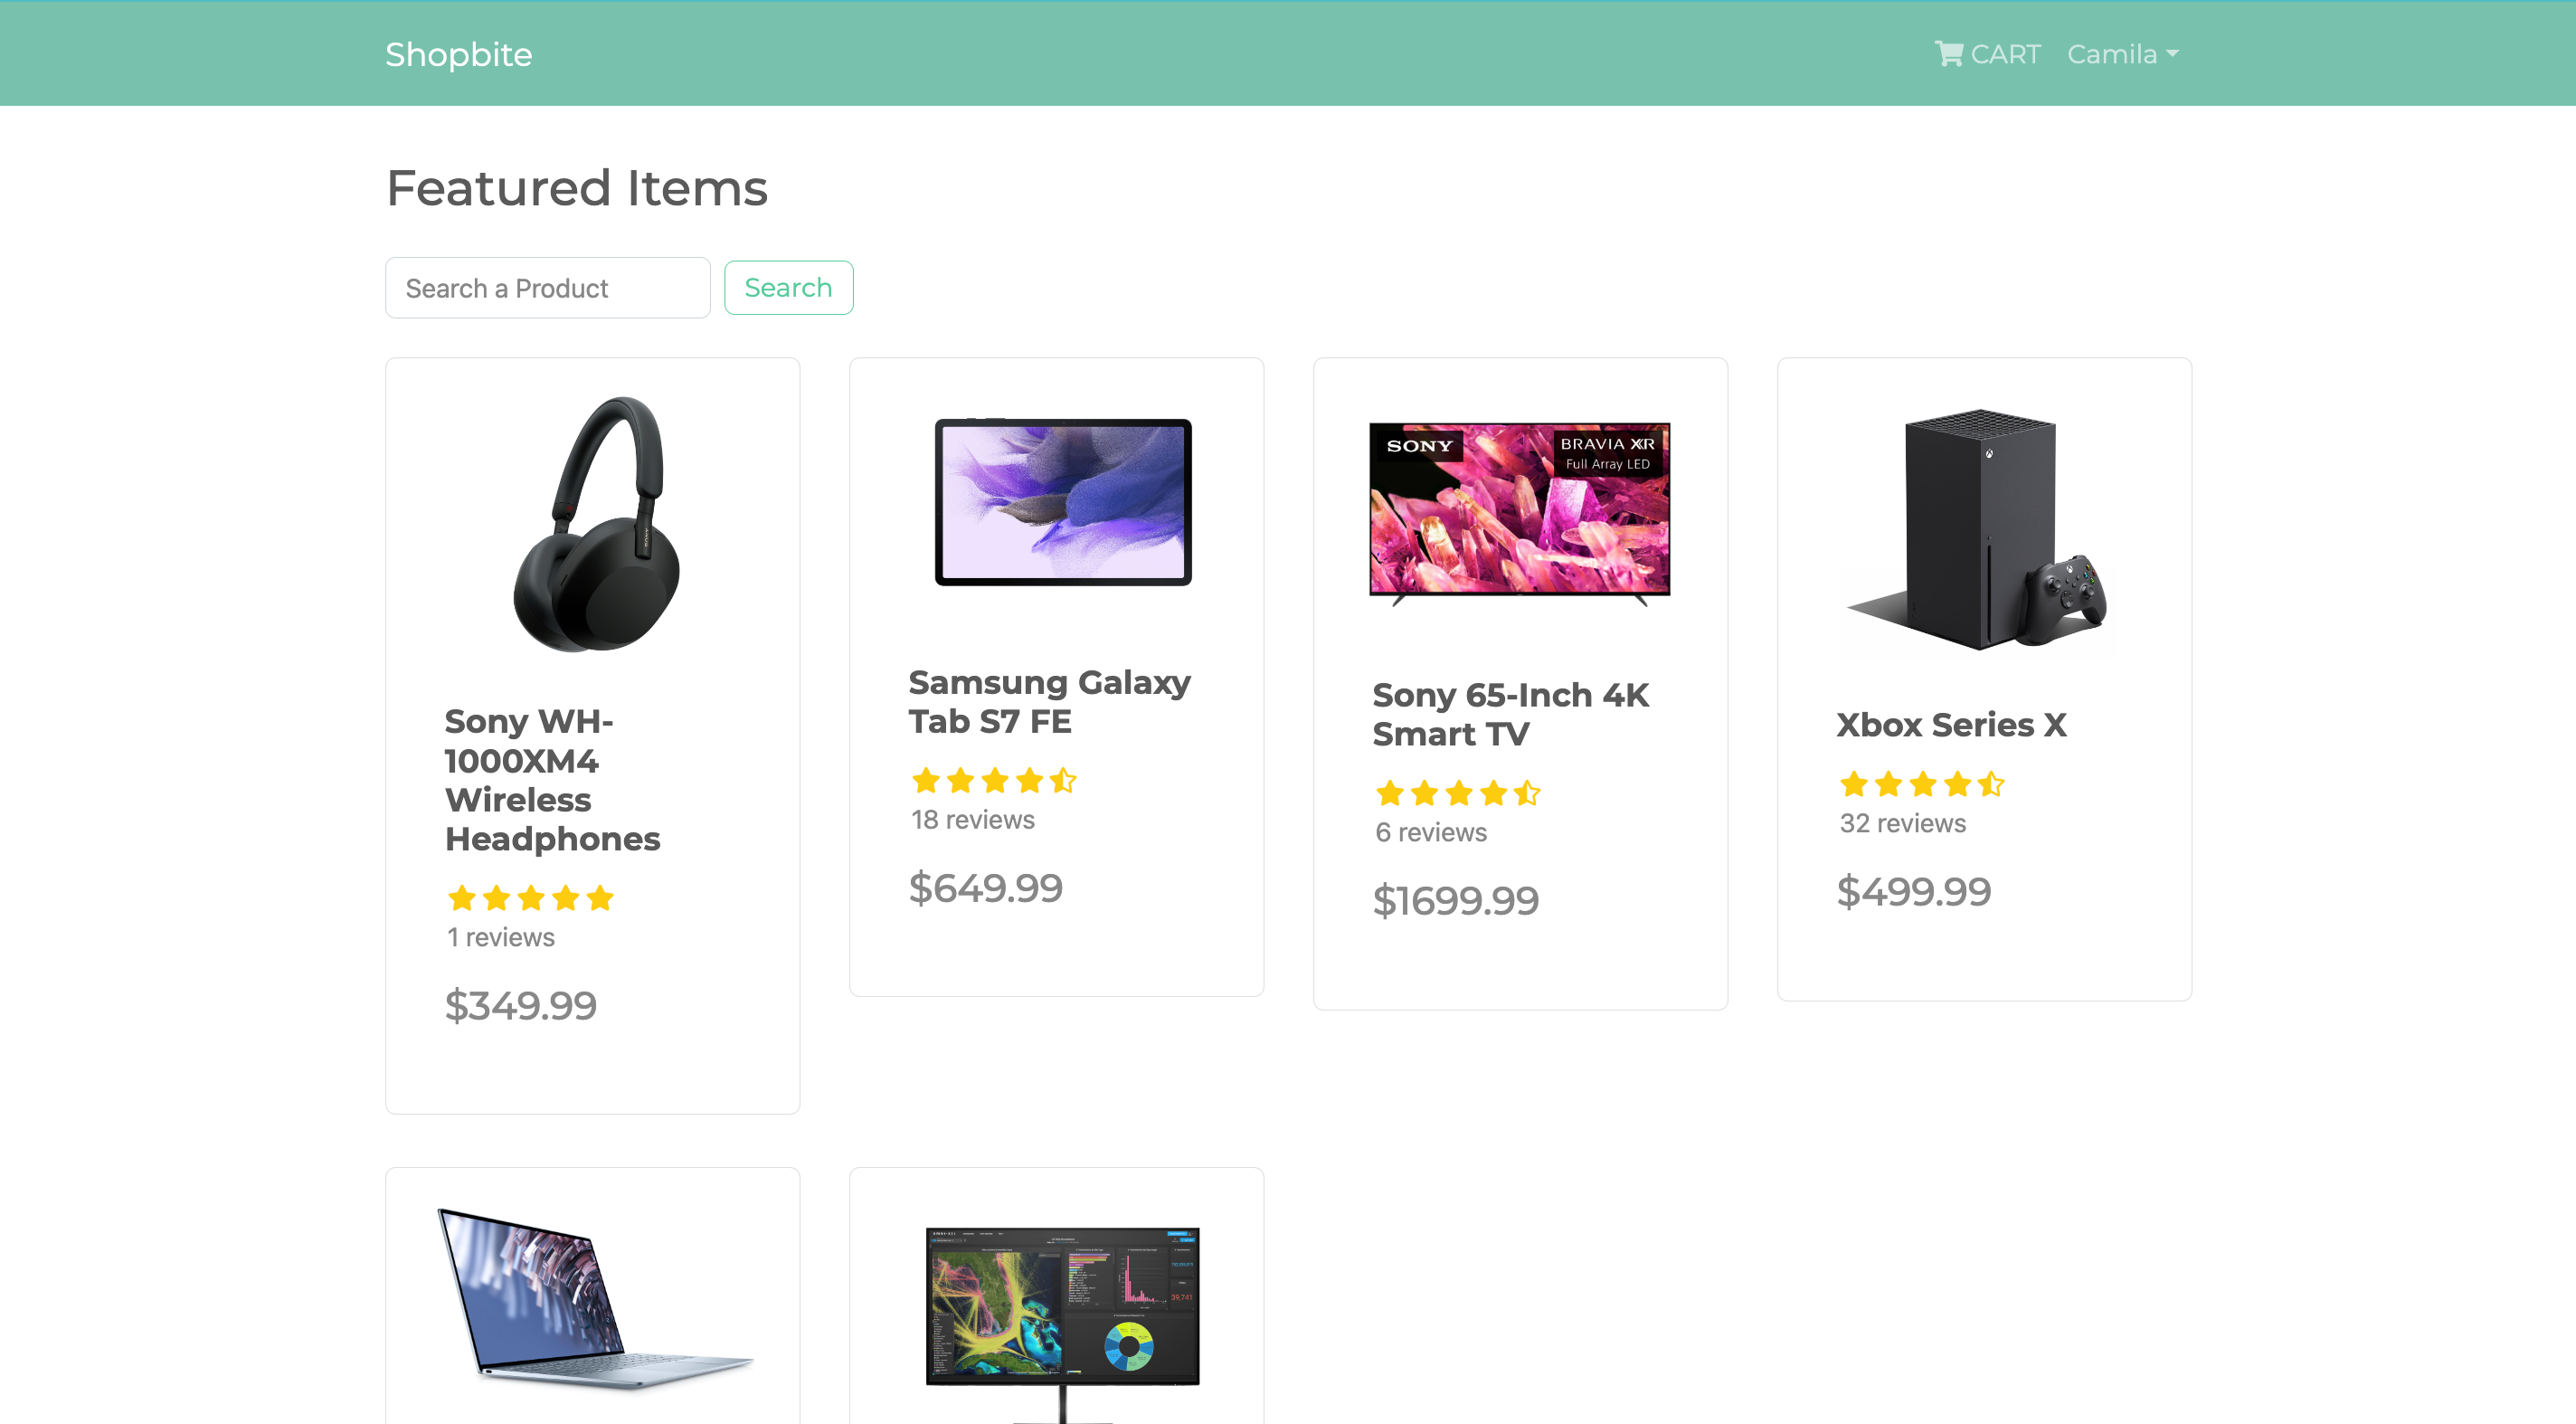2576x1424 pixels.
Task: Click star rating on Sony TV
Action: pos(1458,793)
